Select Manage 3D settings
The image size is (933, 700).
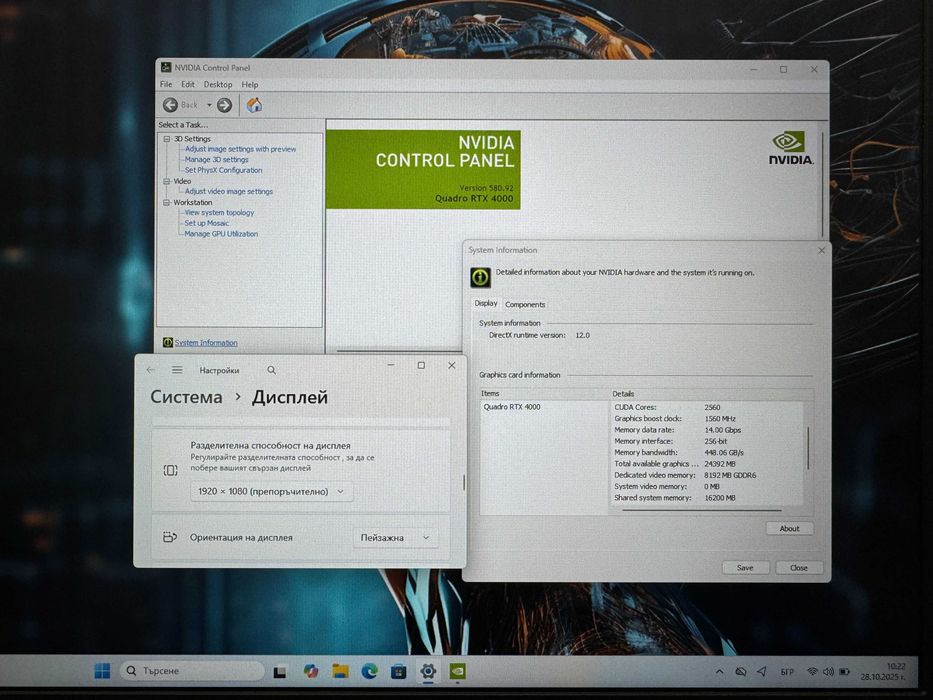pyautogui.click(x=217, y=160)
